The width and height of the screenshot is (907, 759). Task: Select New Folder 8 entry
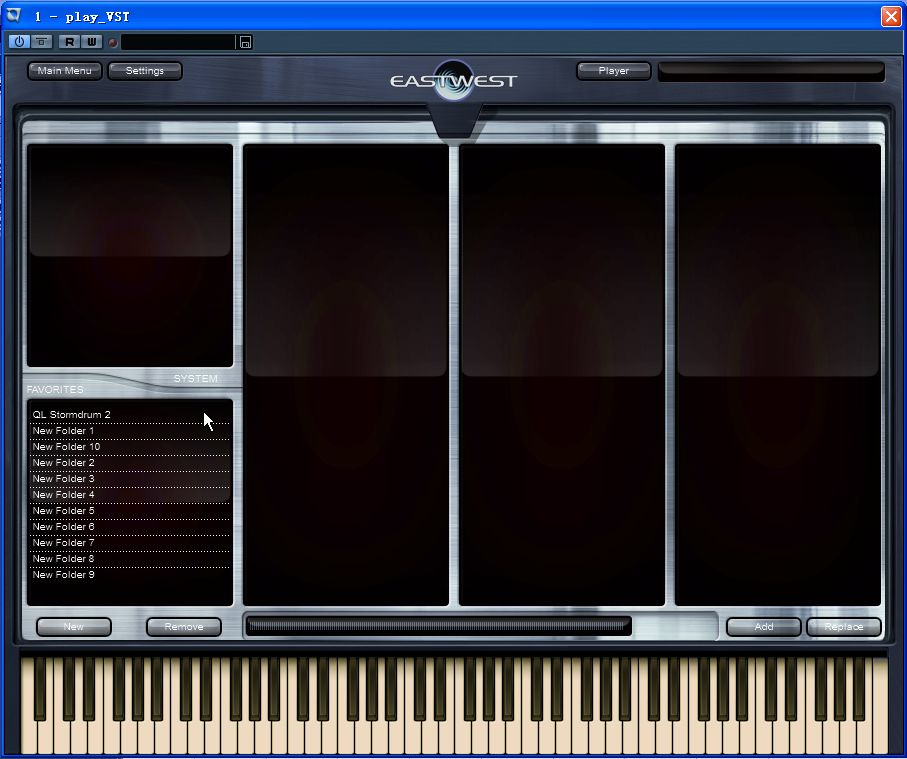point(130,559)
